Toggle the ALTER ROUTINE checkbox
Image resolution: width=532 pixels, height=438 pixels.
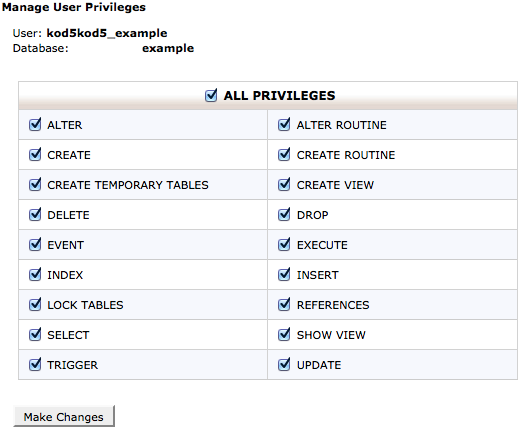[284, 125]
